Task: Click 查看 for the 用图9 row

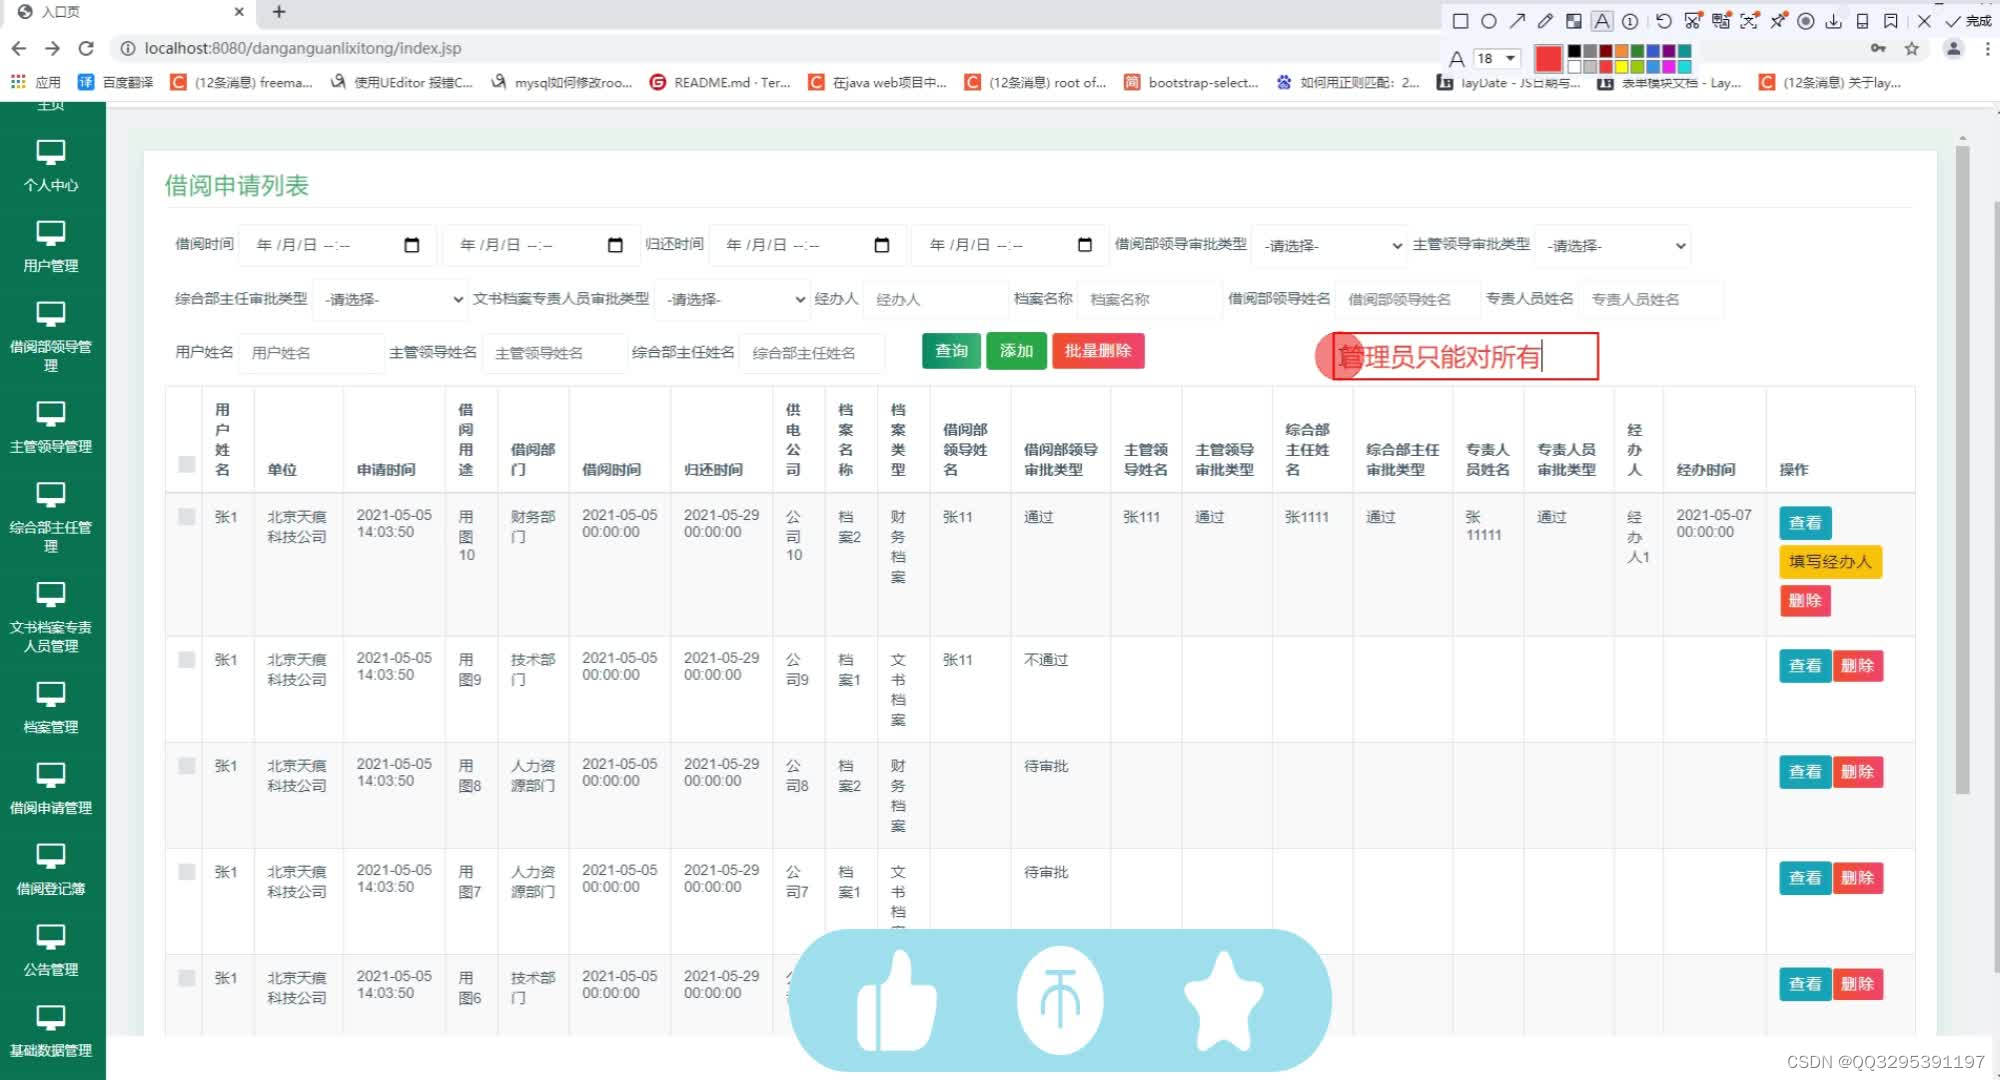Action: [x=1805, y=666]
